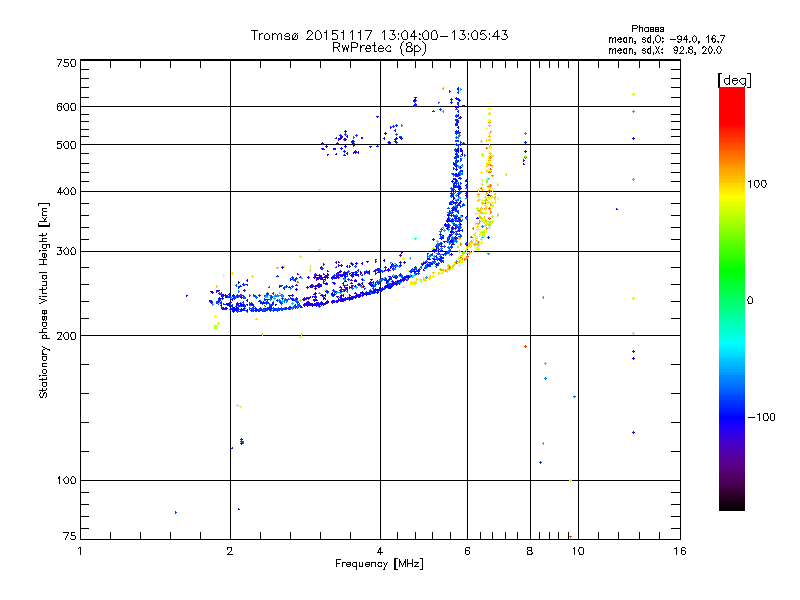Click the colorbar label '100'
800x600 pixels.
(x=757, y=184)
